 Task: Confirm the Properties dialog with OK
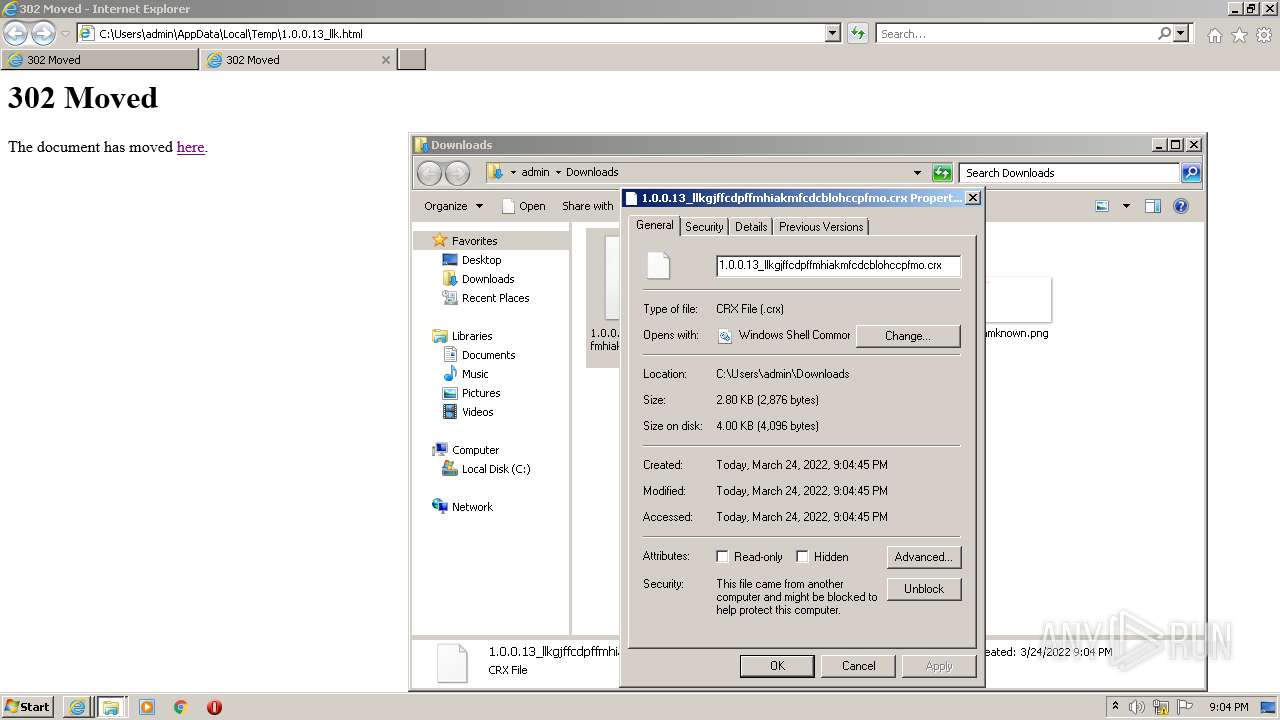pyautogui.click(x=777, y=666)
